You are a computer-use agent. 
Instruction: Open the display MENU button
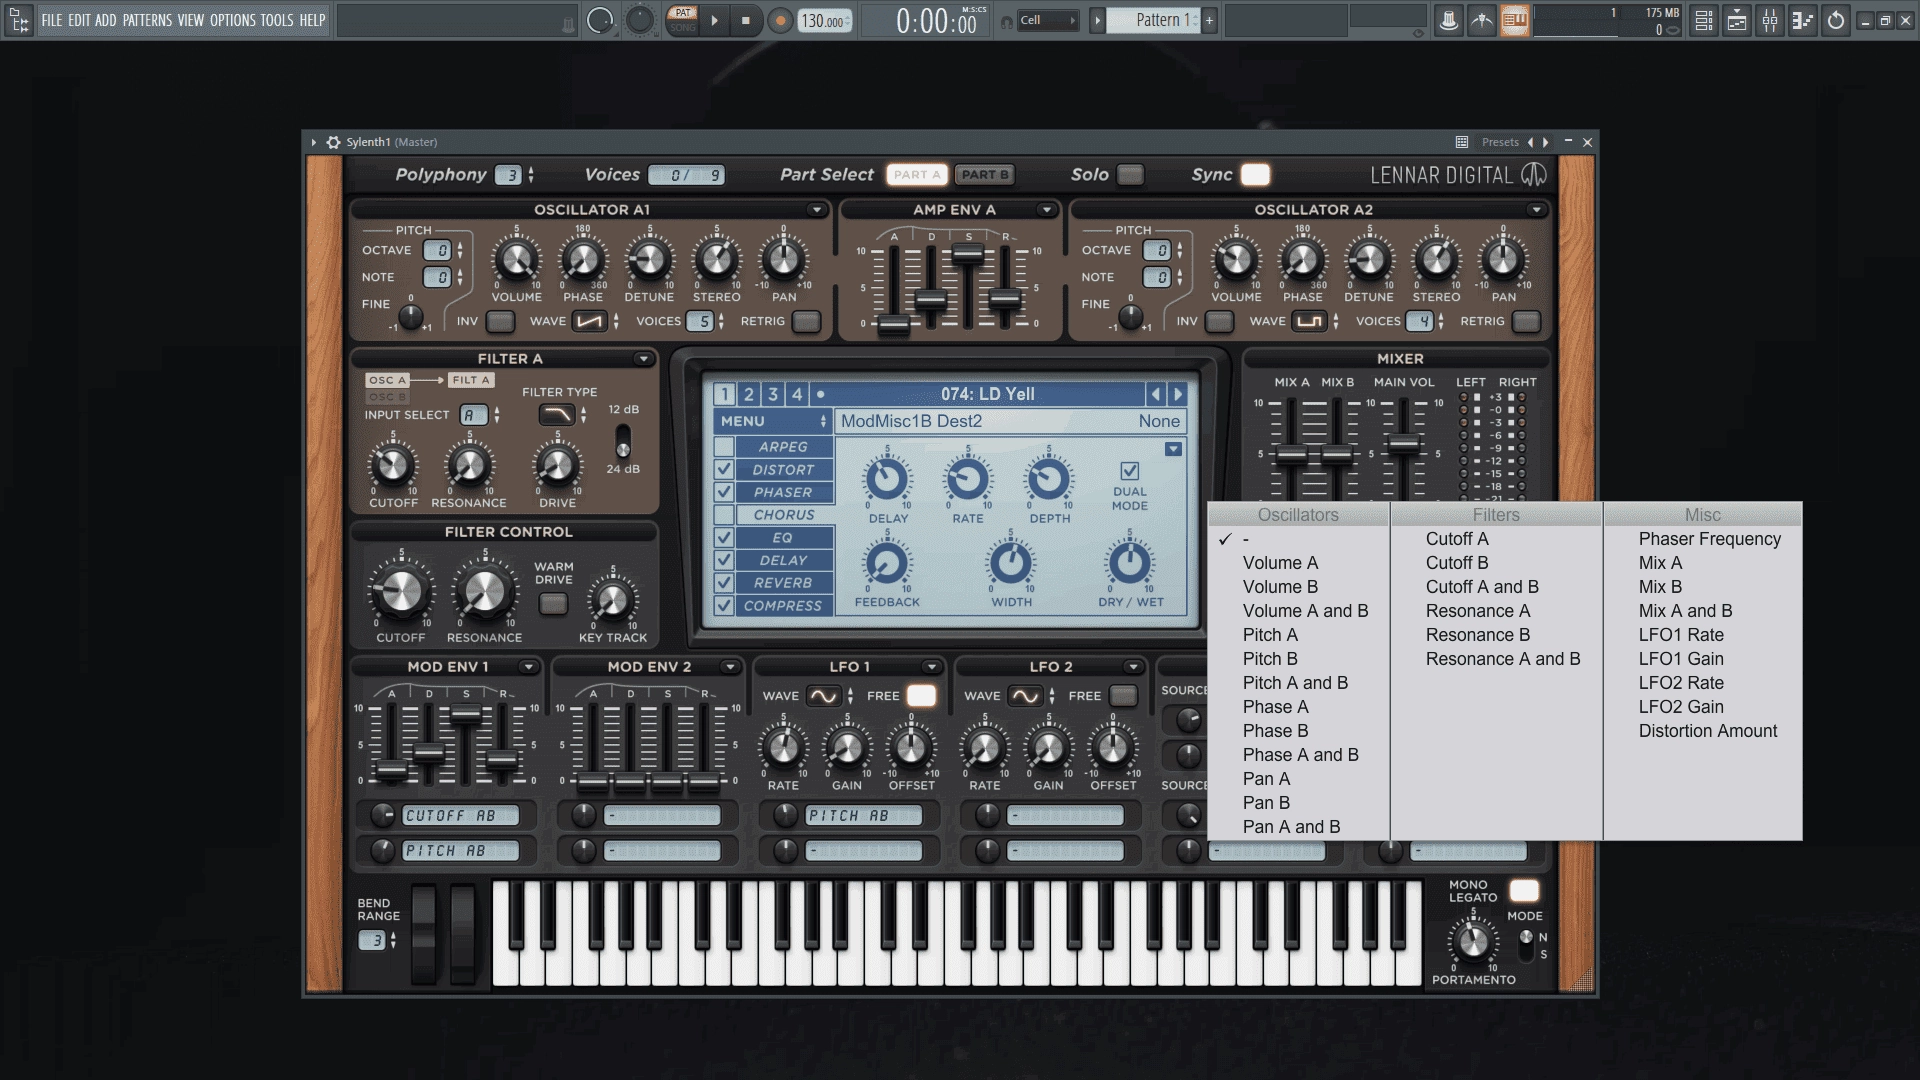[x=773, y=421]
